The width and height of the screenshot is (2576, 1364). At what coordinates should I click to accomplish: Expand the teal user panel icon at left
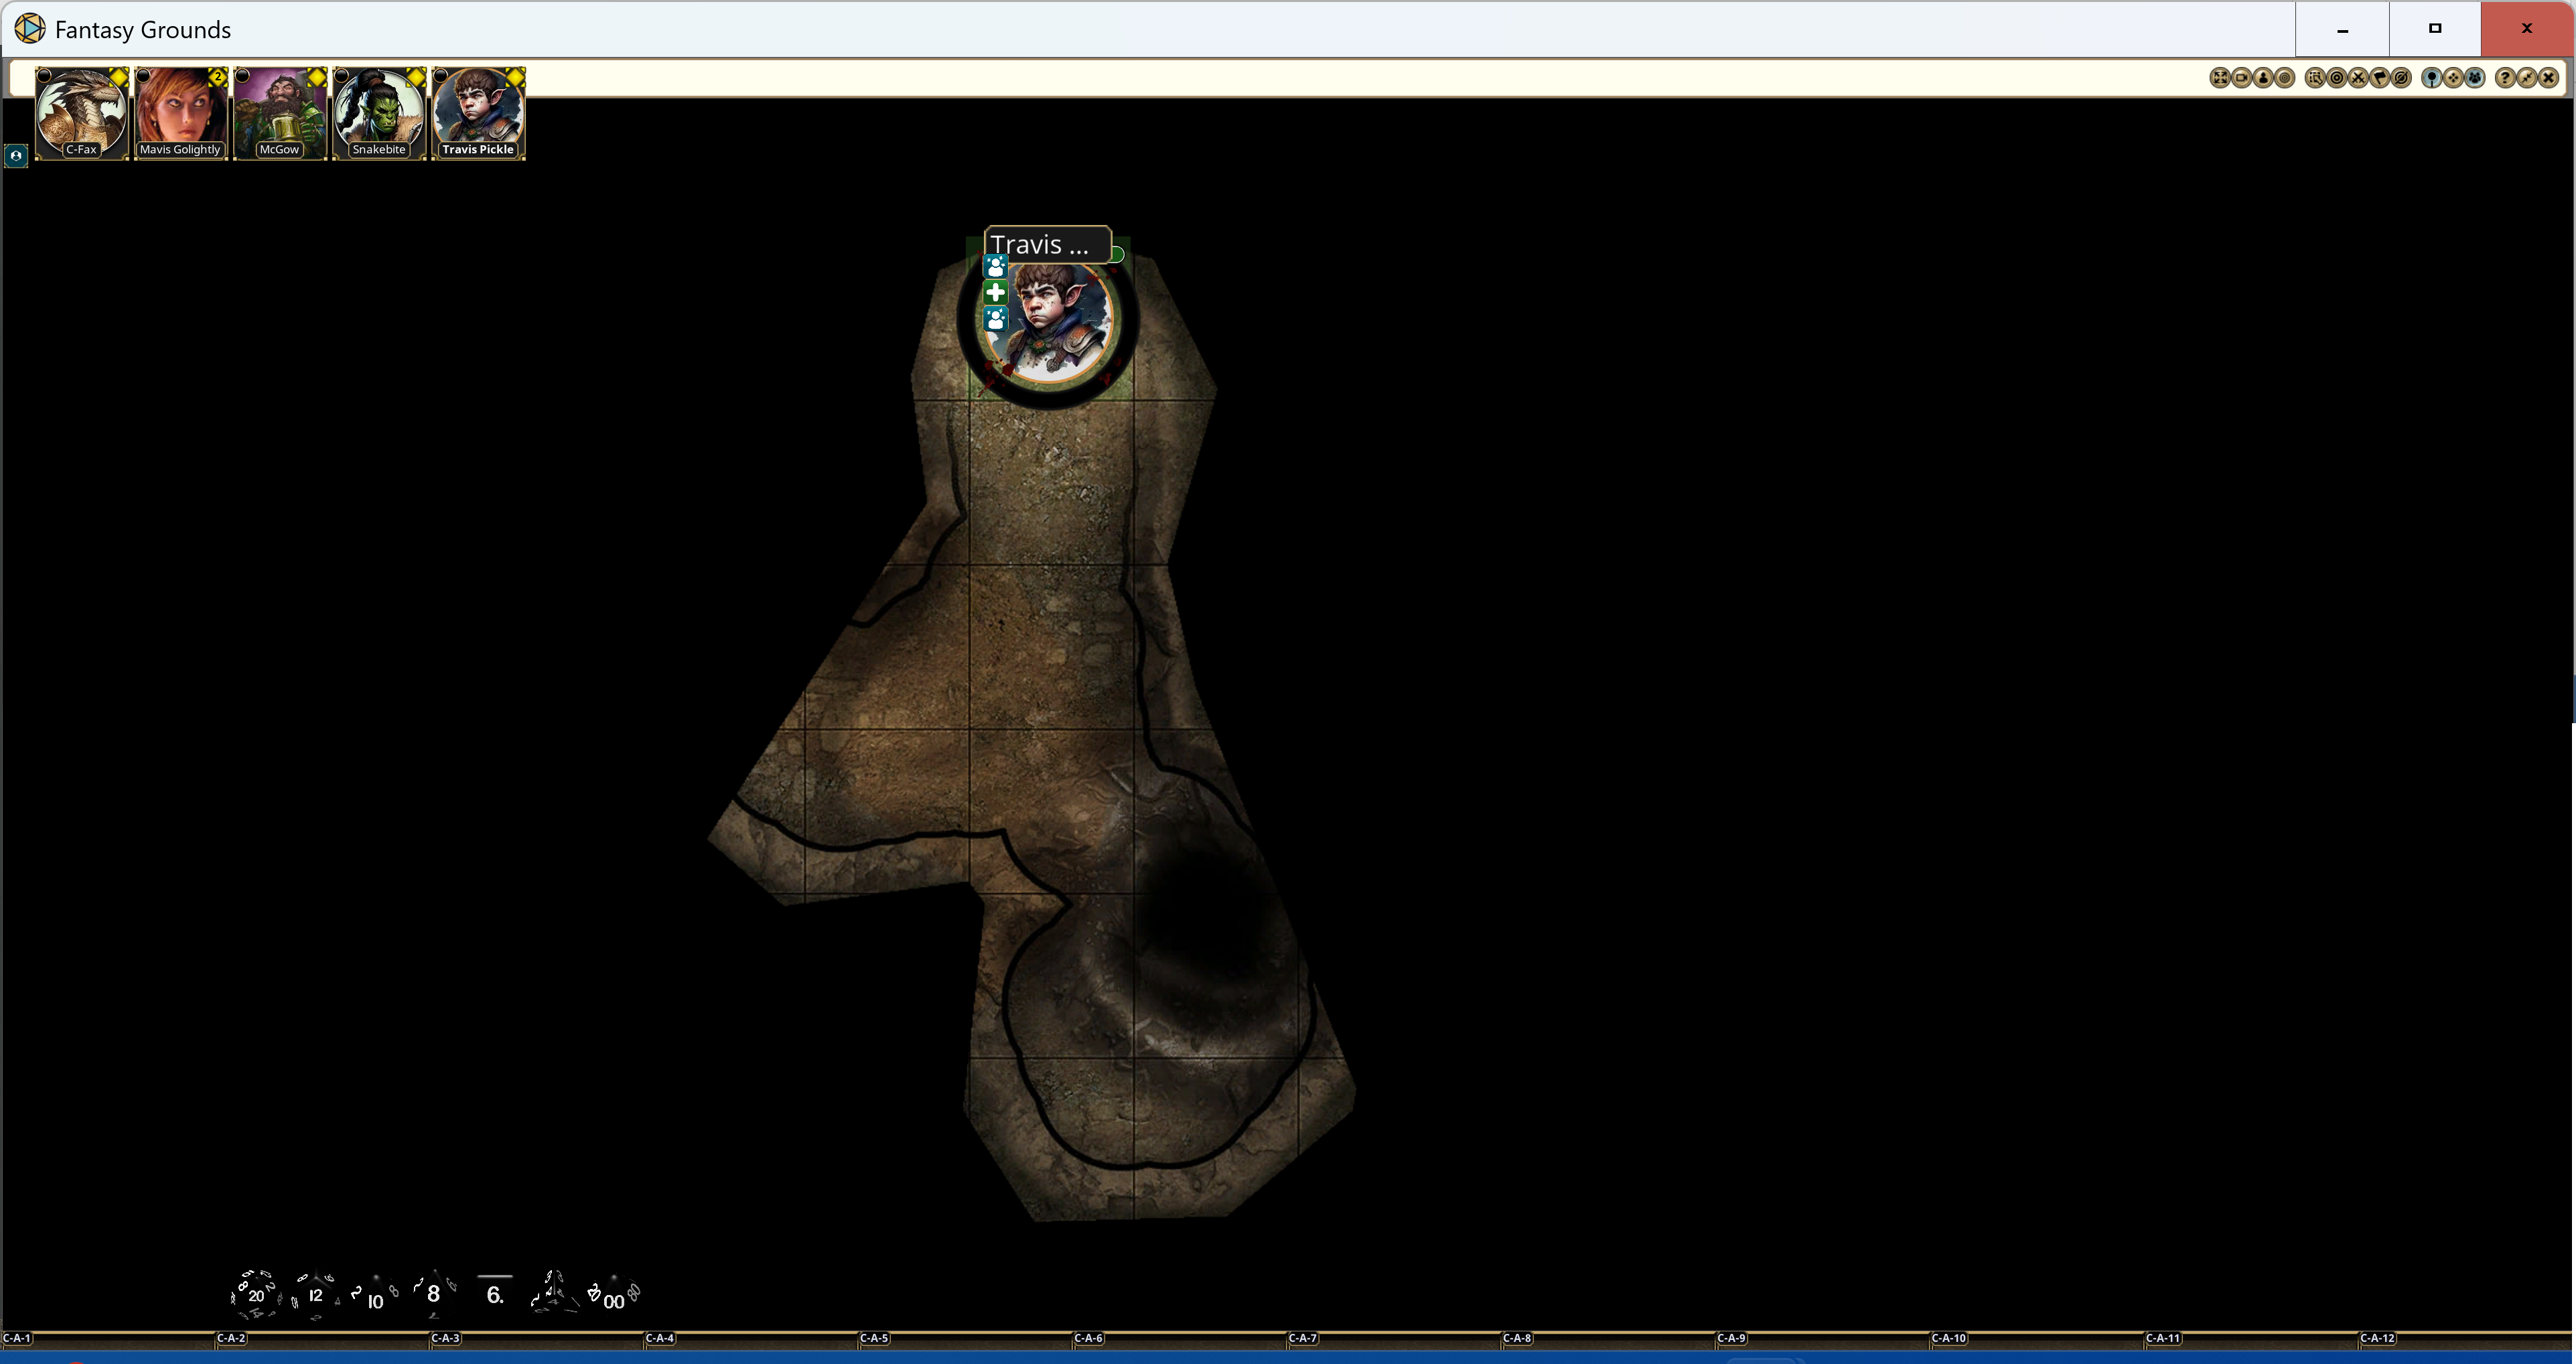[15, 156]
